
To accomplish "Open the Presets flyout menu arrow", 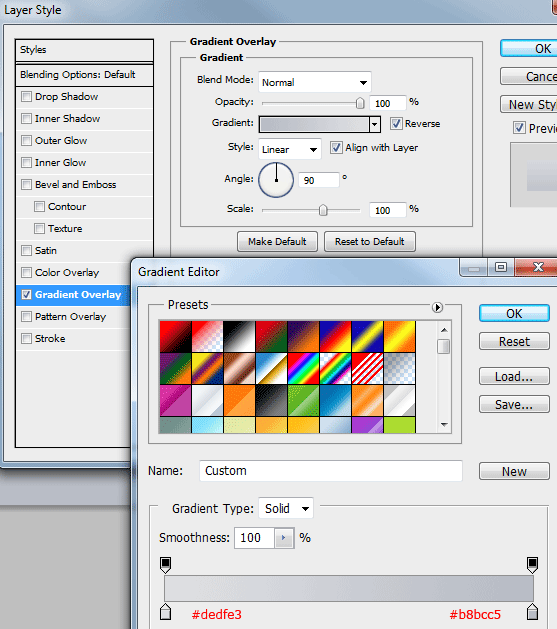I will point(437,307).
